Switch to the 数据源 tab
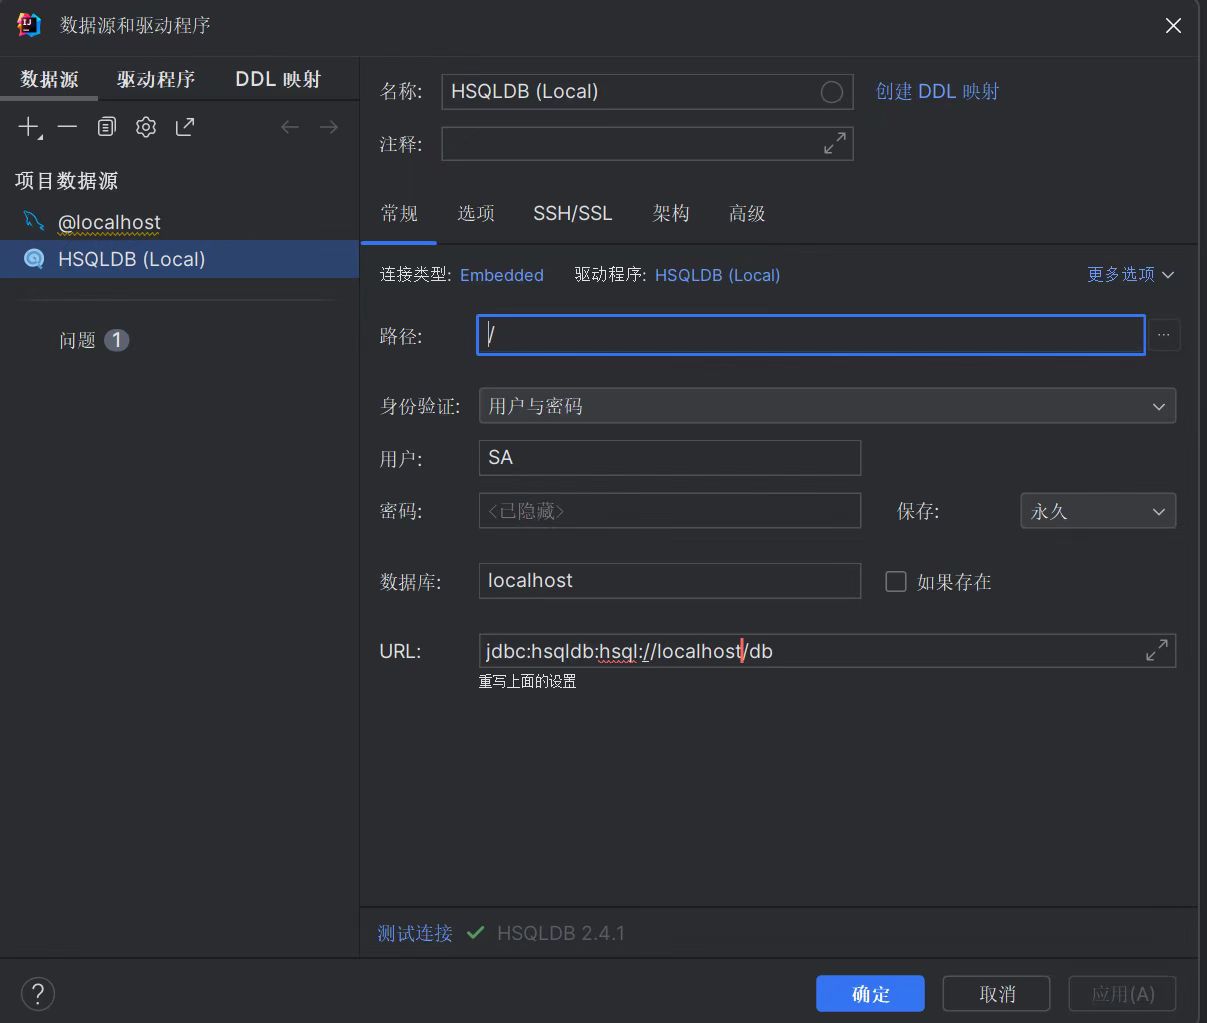 pos(49,79)
